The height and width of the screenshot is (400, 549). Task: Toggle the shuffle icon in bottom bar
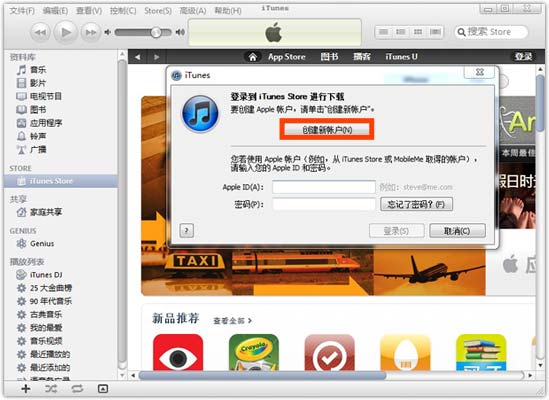tap(51, 388)
